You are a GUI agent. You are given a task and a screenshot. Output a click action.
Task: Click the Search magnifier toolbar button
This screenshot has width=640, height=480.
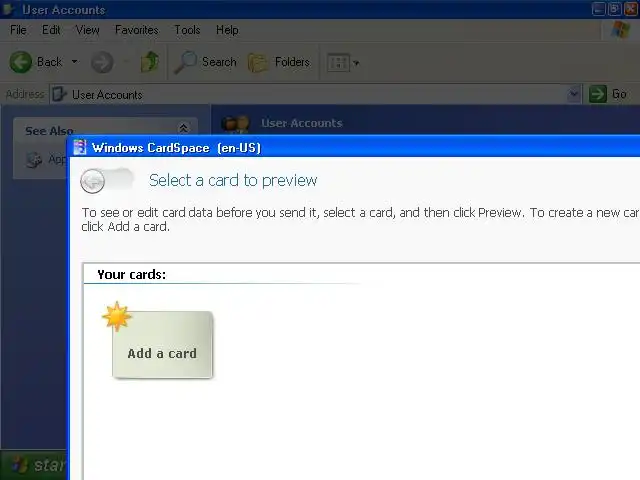point(205,62)
